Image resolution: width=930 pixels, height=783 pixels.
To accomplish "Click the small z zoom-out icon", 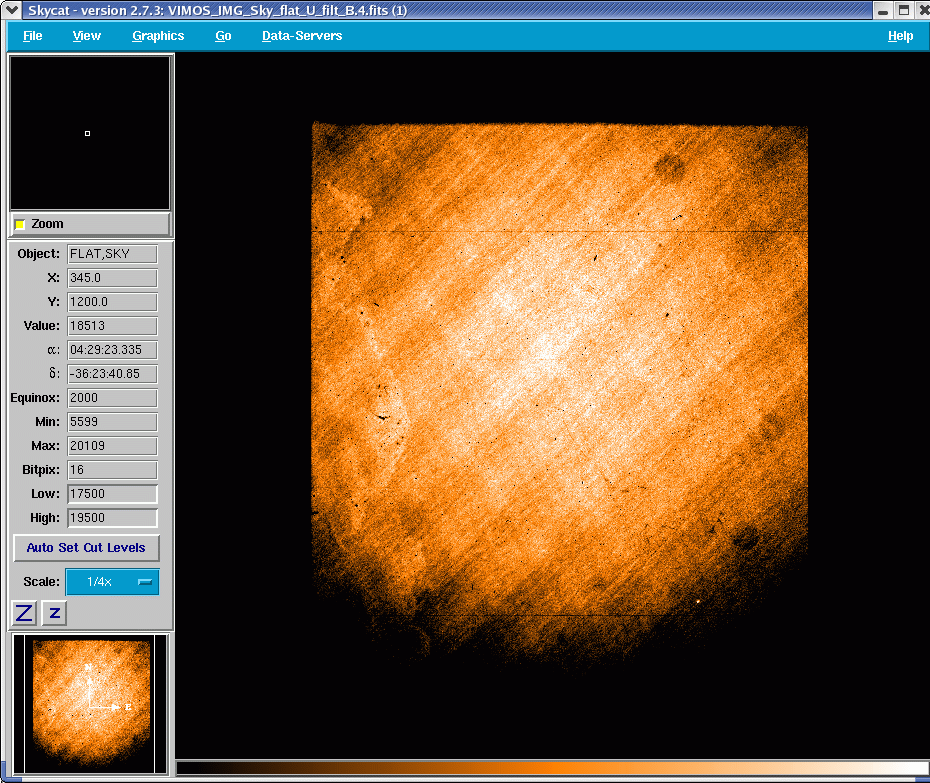I will tap(55, 613).
